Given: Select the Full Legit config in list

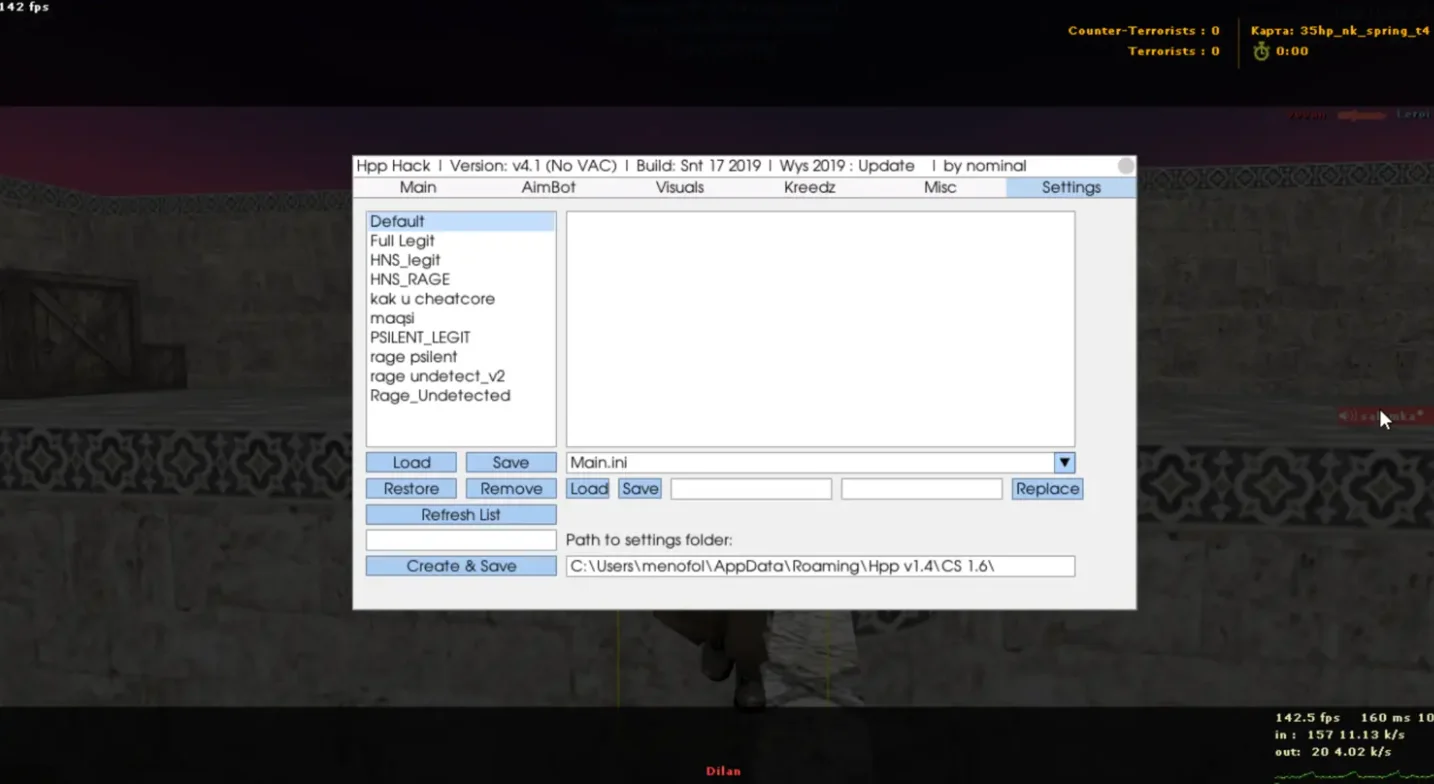Looking at the screenshot, I should [402, 241].
